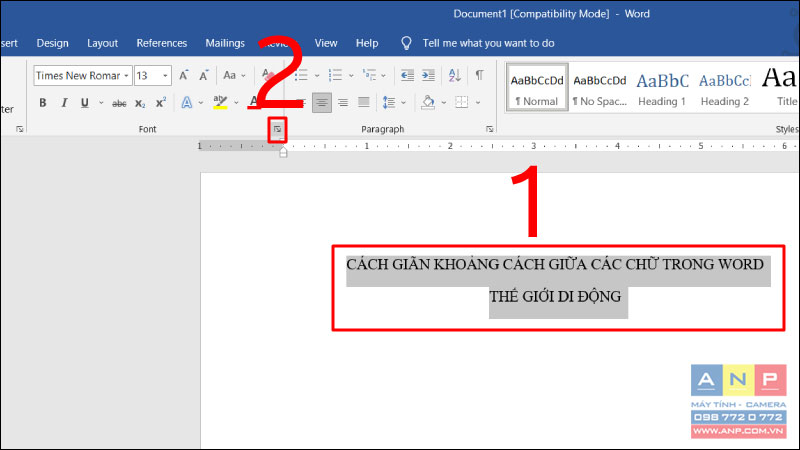The height and width of the screenshot is (450, 800).
Task: Click the Times New Roman font name field
Action: (x=78, y=76)
